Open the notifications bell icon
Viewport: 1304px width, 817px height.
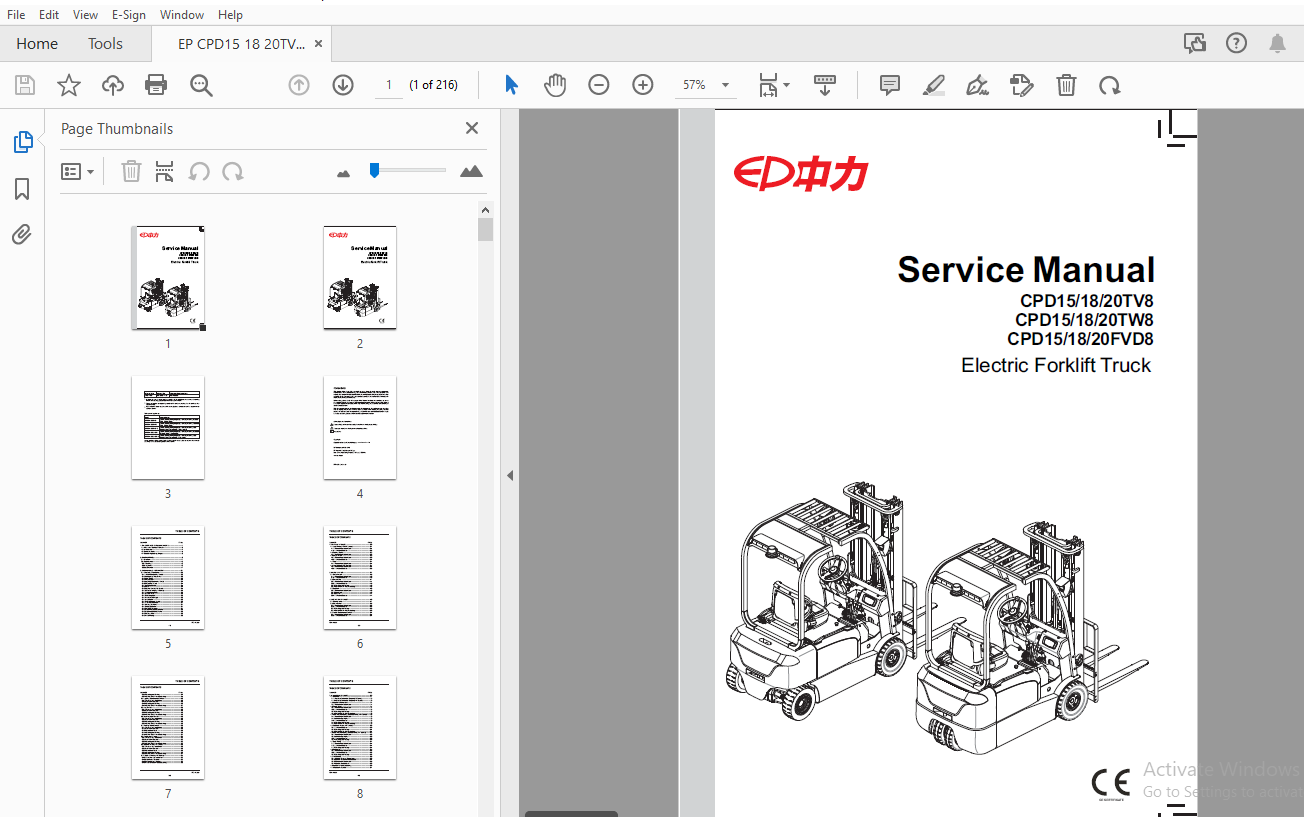(x=1278, y=43)
